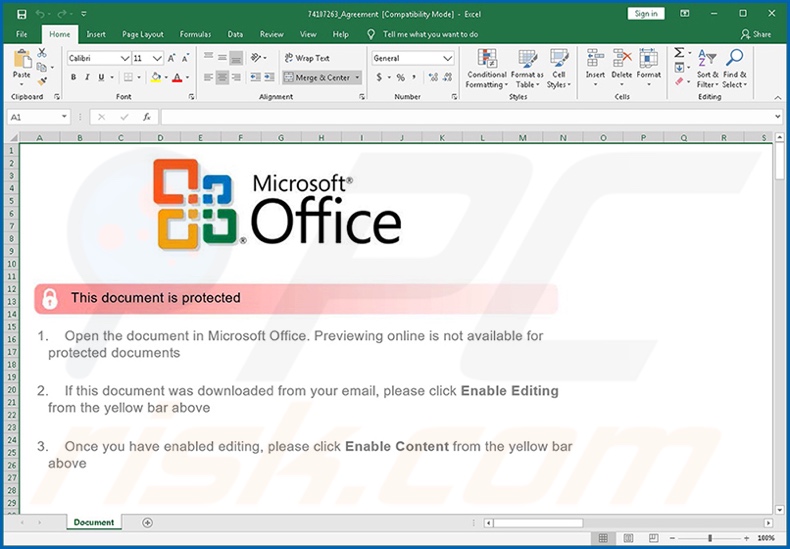
Task: Apply fill color bucket
Action: click(x=156, y=77)
